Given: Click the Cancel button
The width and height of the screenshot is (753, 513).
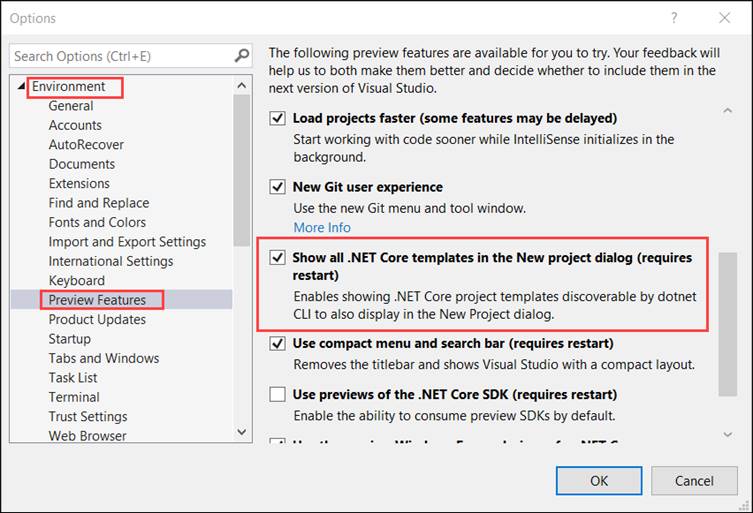Looking at the screenshot, I should (693, 480).
